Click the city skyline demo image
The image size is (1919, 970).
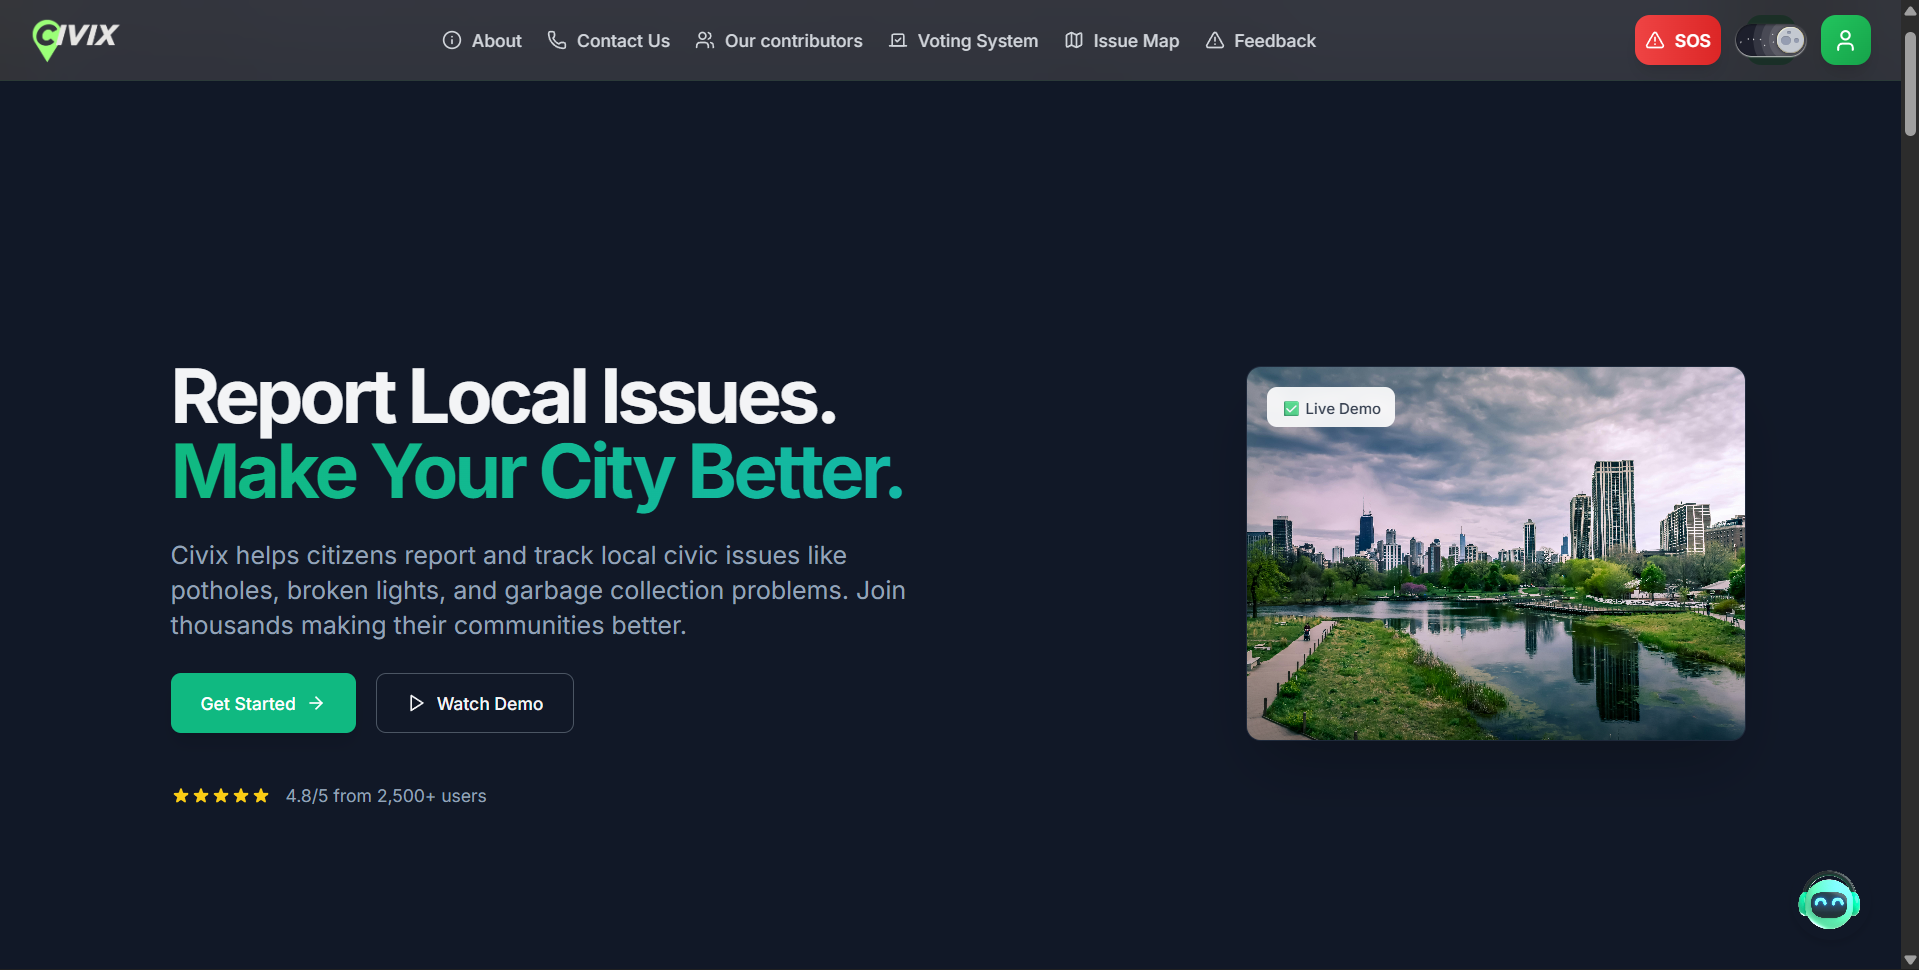tap(1495, 580)
